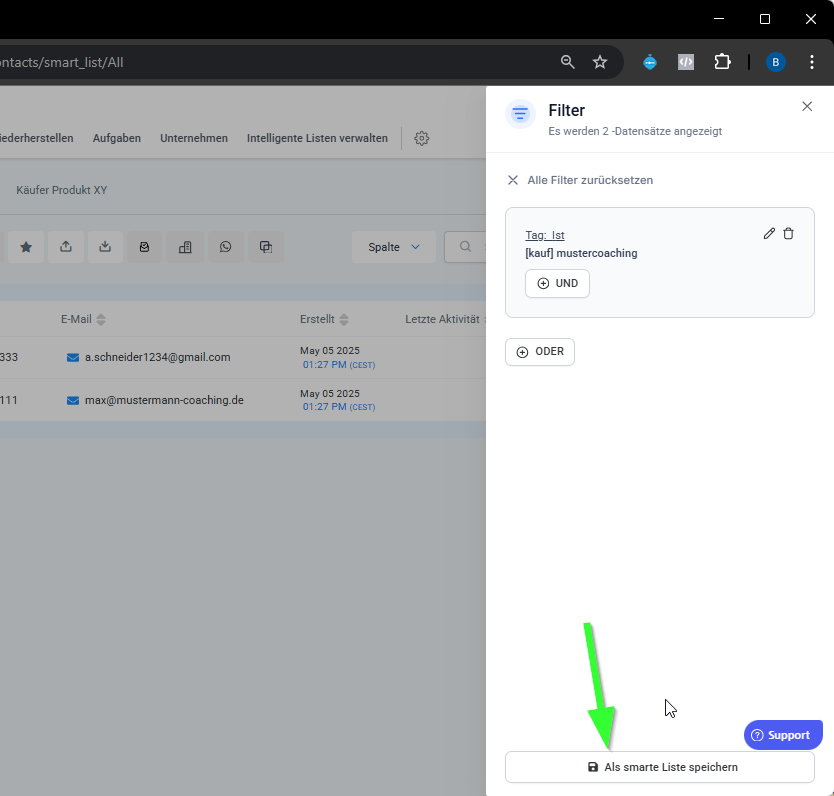Click the Filter panel header icon

pos(520,114)
